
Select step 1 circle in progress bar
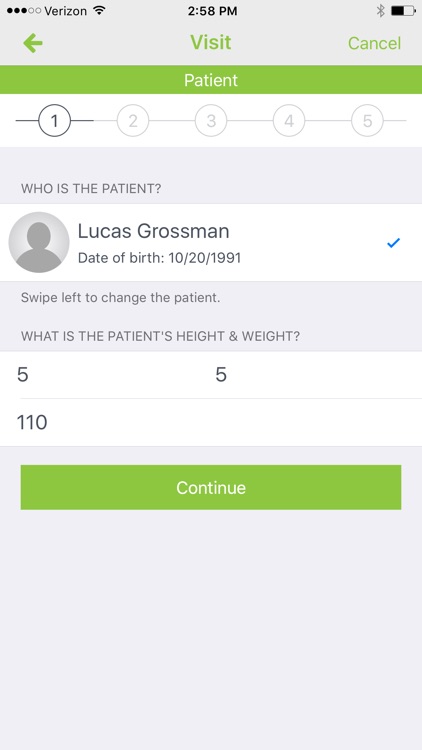coord(55,121)
